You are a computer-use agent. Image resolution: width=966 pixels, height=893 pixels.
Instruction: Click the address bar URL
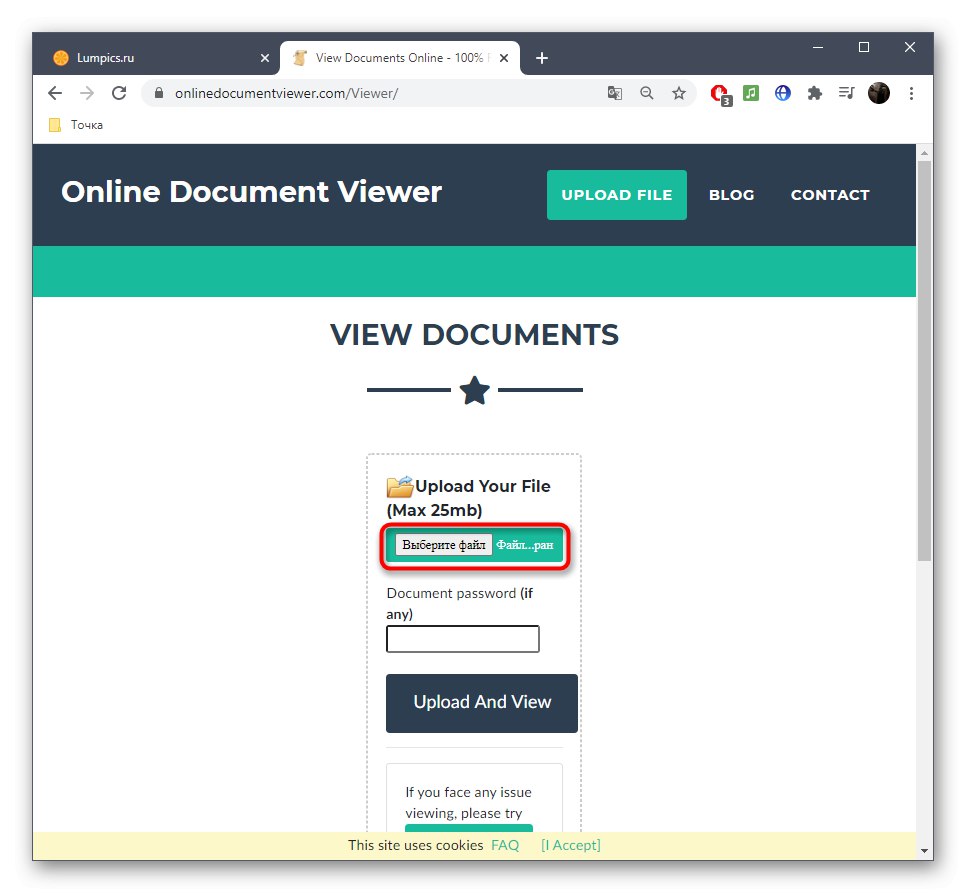click(286, 93)
